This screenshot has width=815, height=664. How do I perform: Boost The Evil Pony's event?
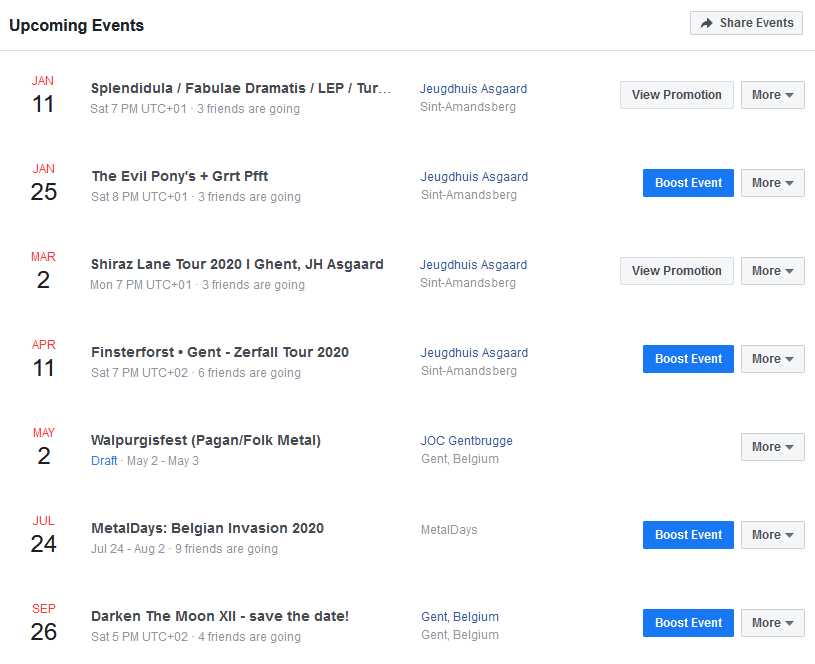pyautogui.click(x=688, y=183)
